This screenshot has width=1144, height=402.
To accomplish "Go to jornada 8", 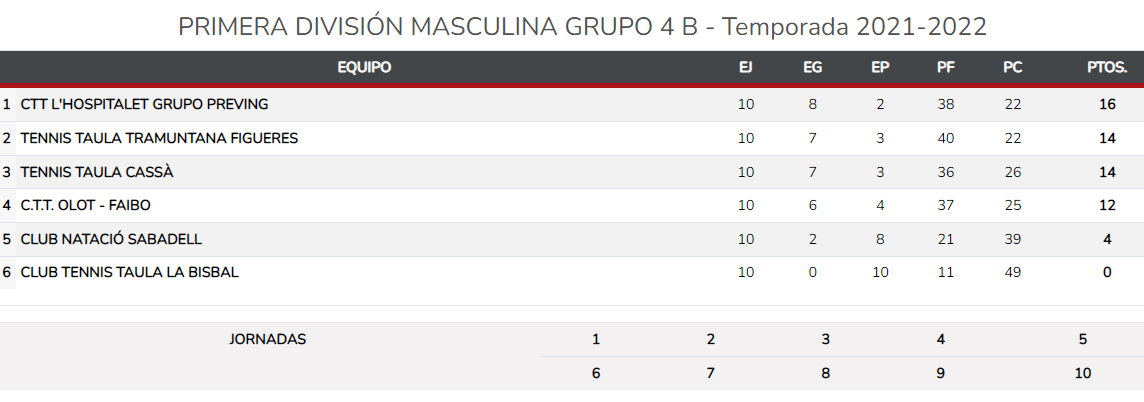I will pyautogui.click(x=826, y=373).
